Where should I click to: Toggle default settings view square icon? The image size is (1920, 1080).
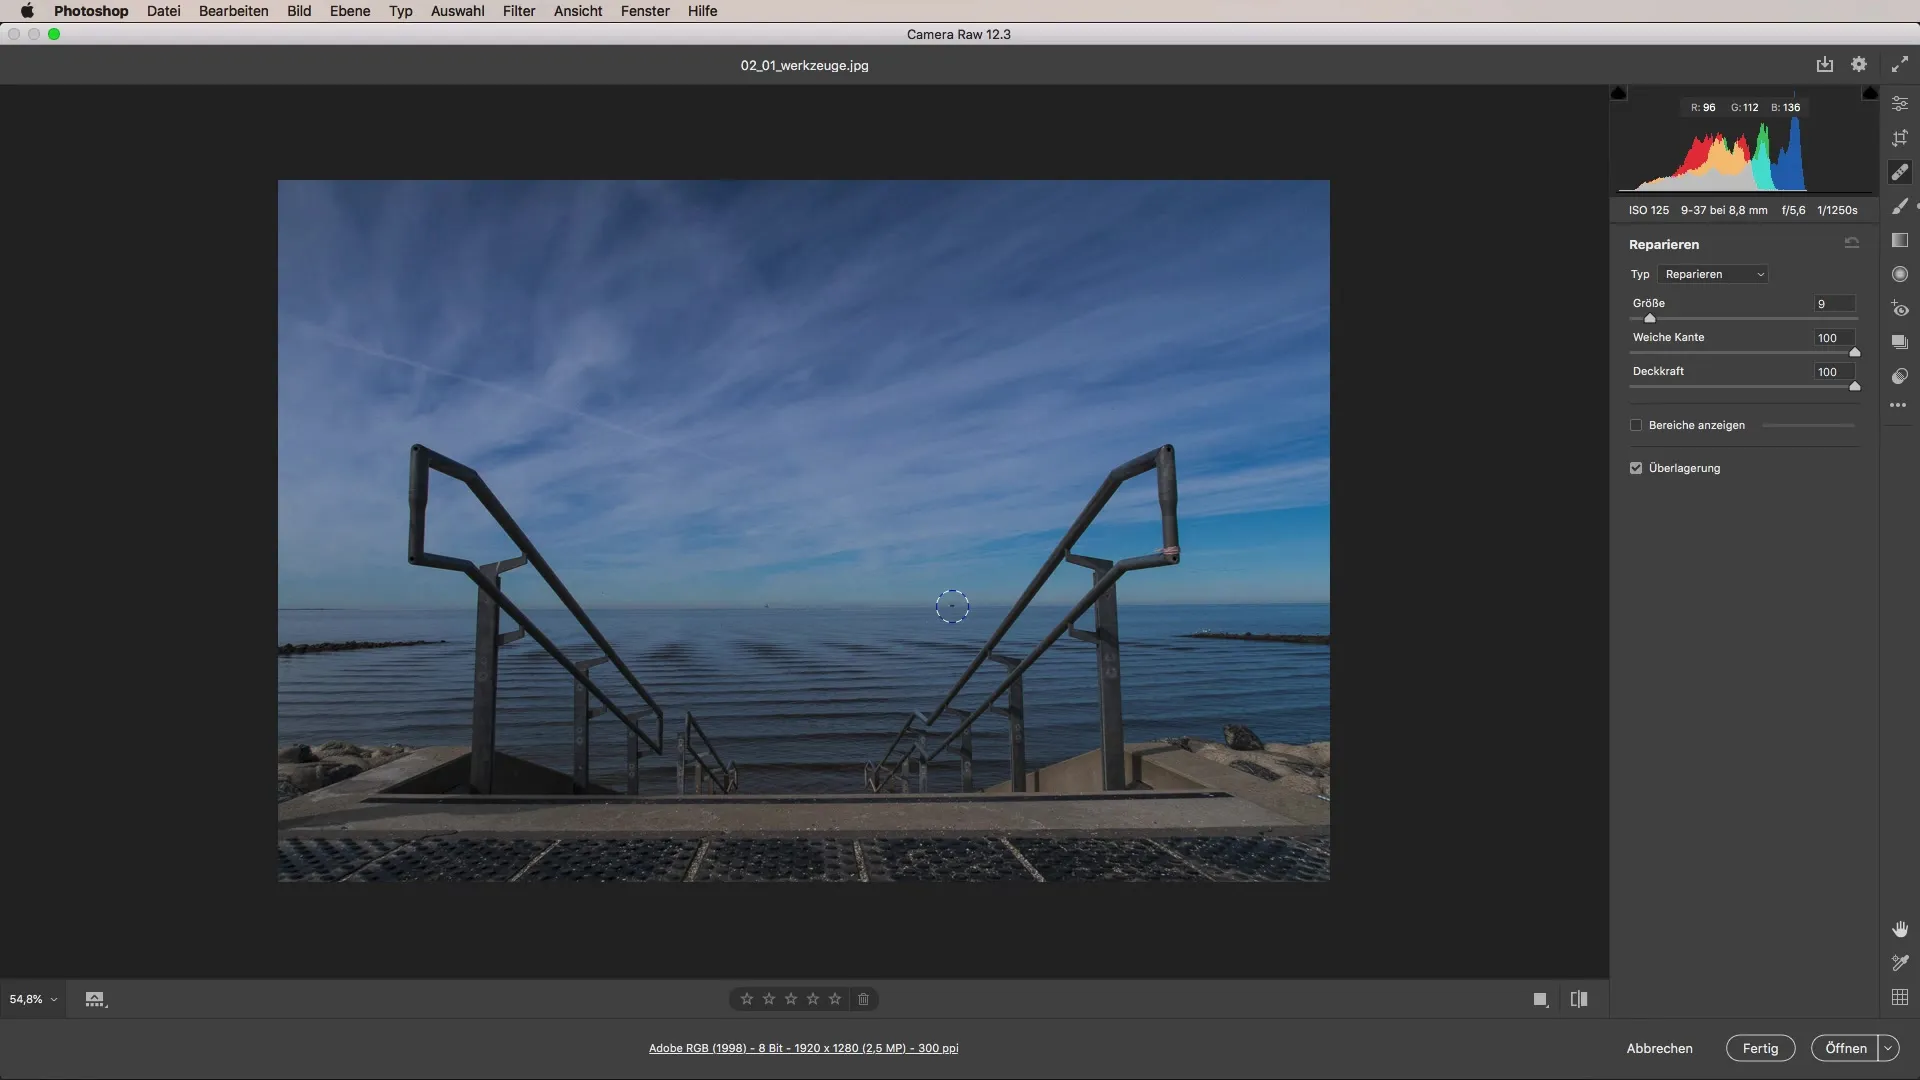tap(1541, 999)
